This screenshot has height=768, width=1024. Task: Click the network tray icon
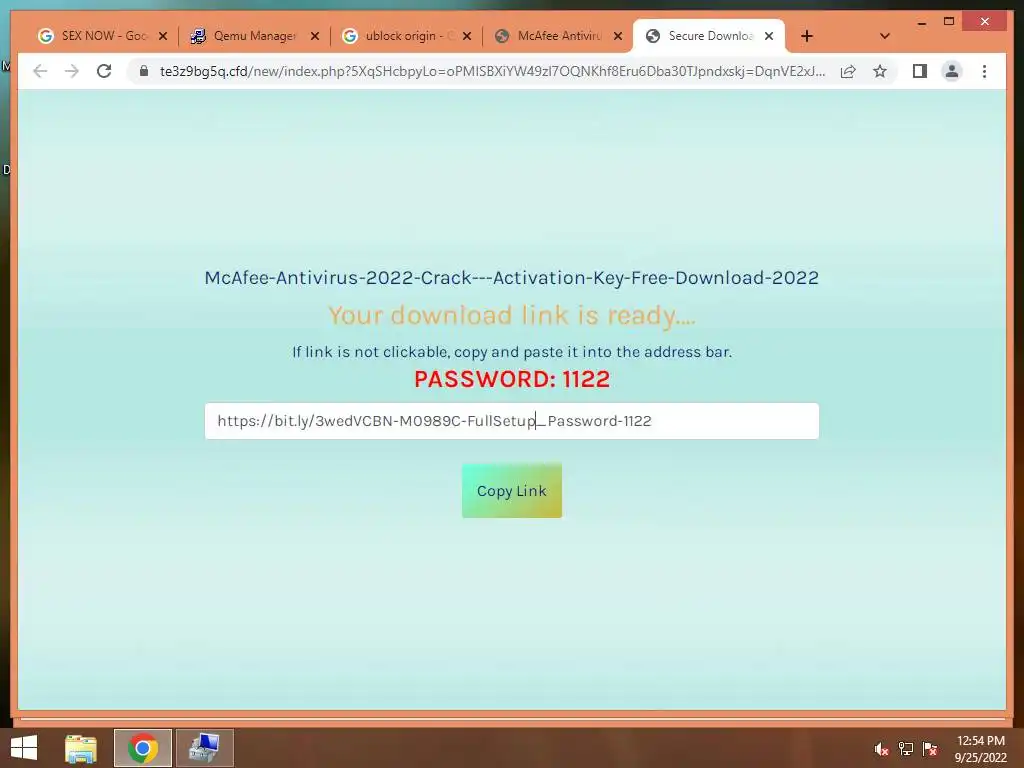tap(906, 749)
